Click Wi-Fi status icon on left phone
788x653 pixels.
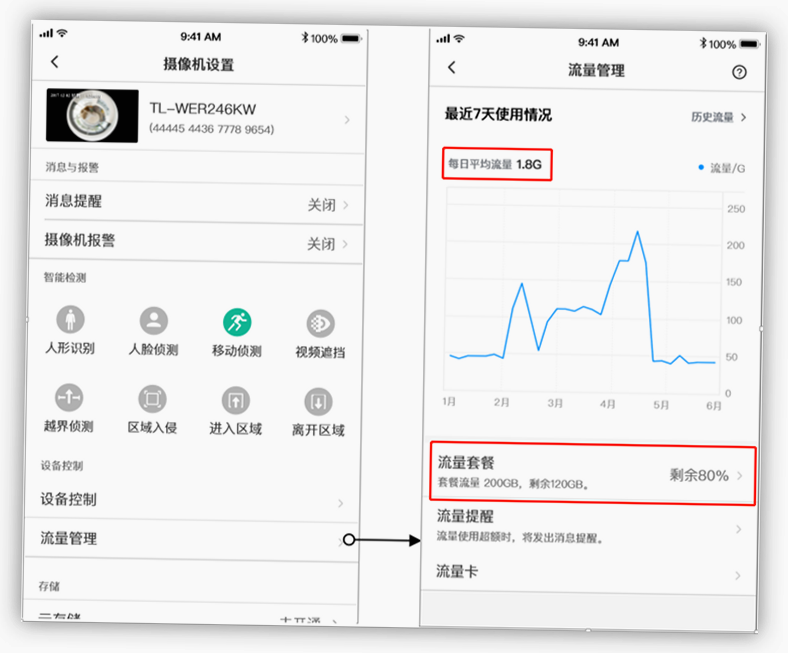[62, 33]
